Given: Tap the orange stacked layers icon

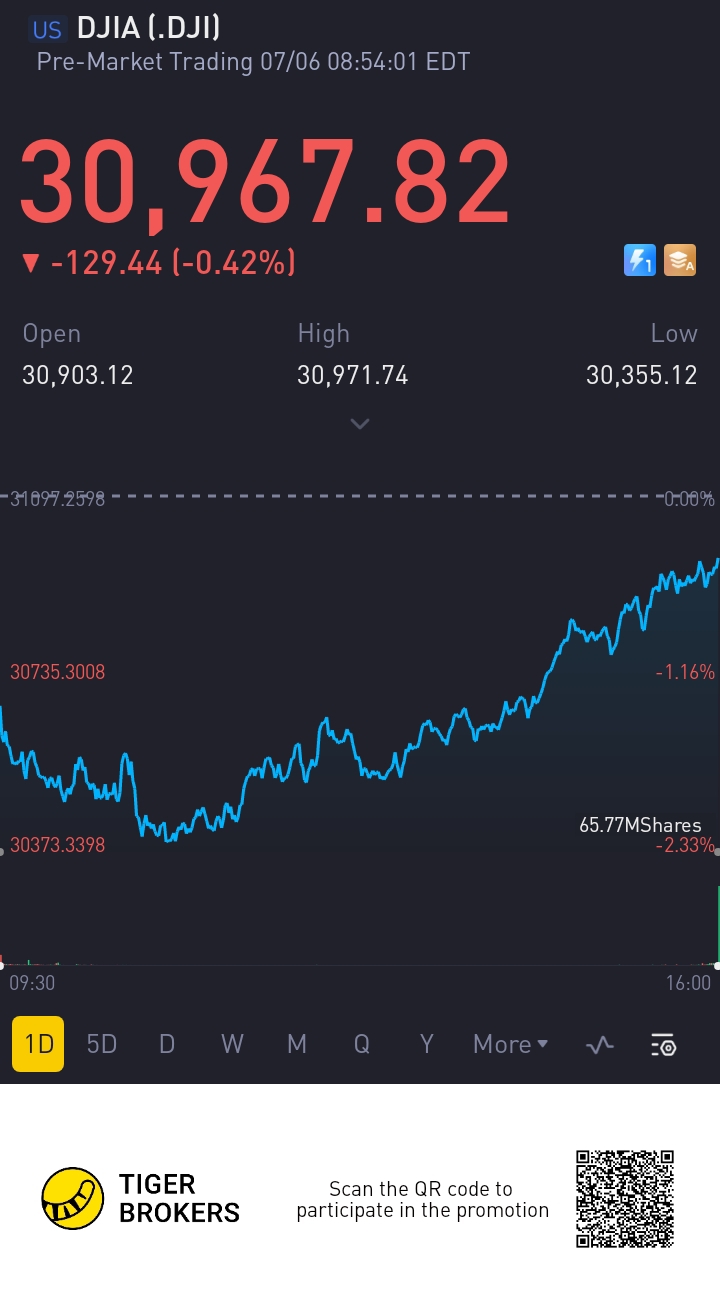Looking at the screenshot, I should tap(680, 260).
